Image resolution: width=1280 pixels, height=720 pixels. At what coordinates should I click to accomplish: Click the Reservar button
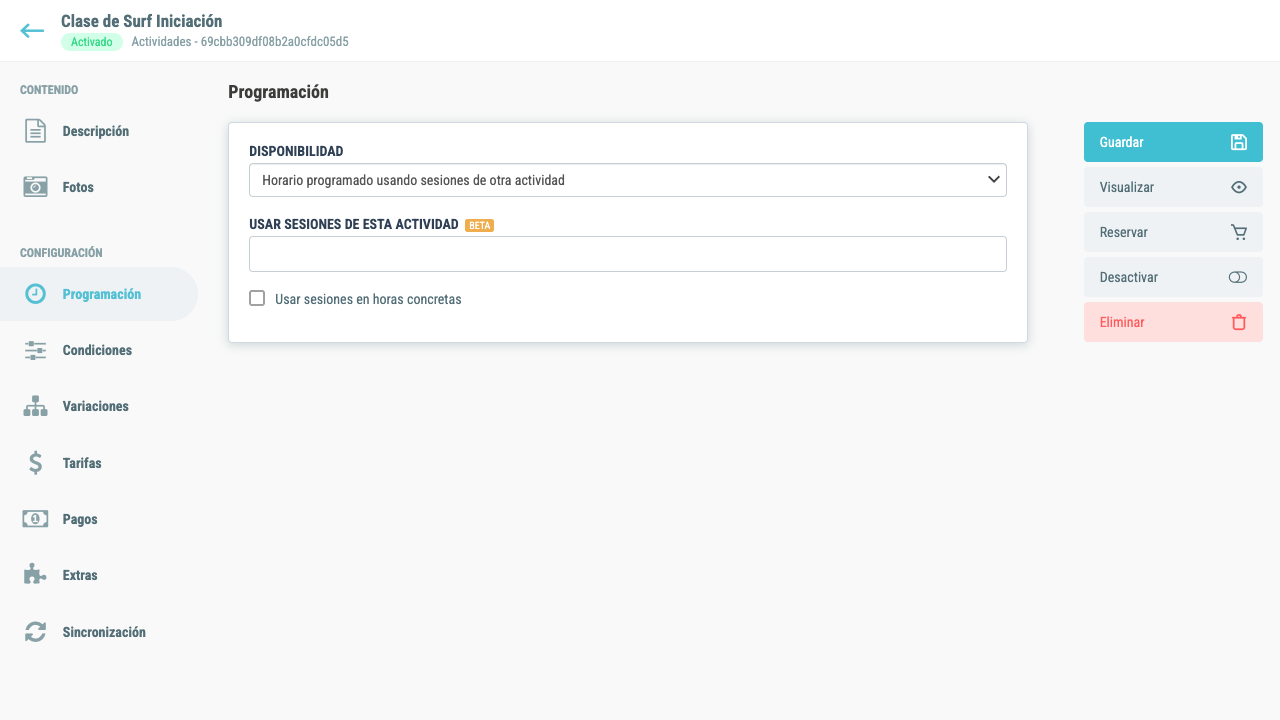(1173, 232)
